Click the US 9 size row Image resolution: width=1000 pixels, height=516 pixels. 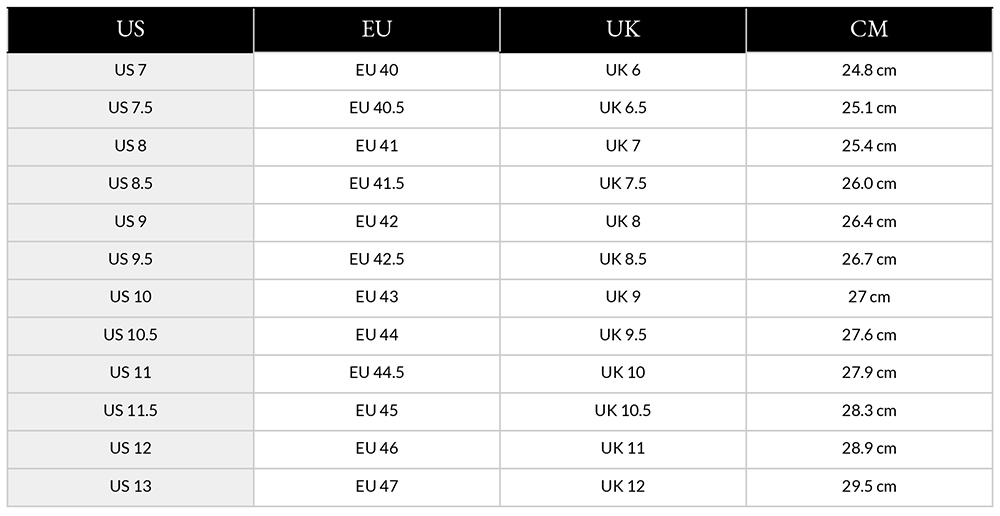click(500, 222)
